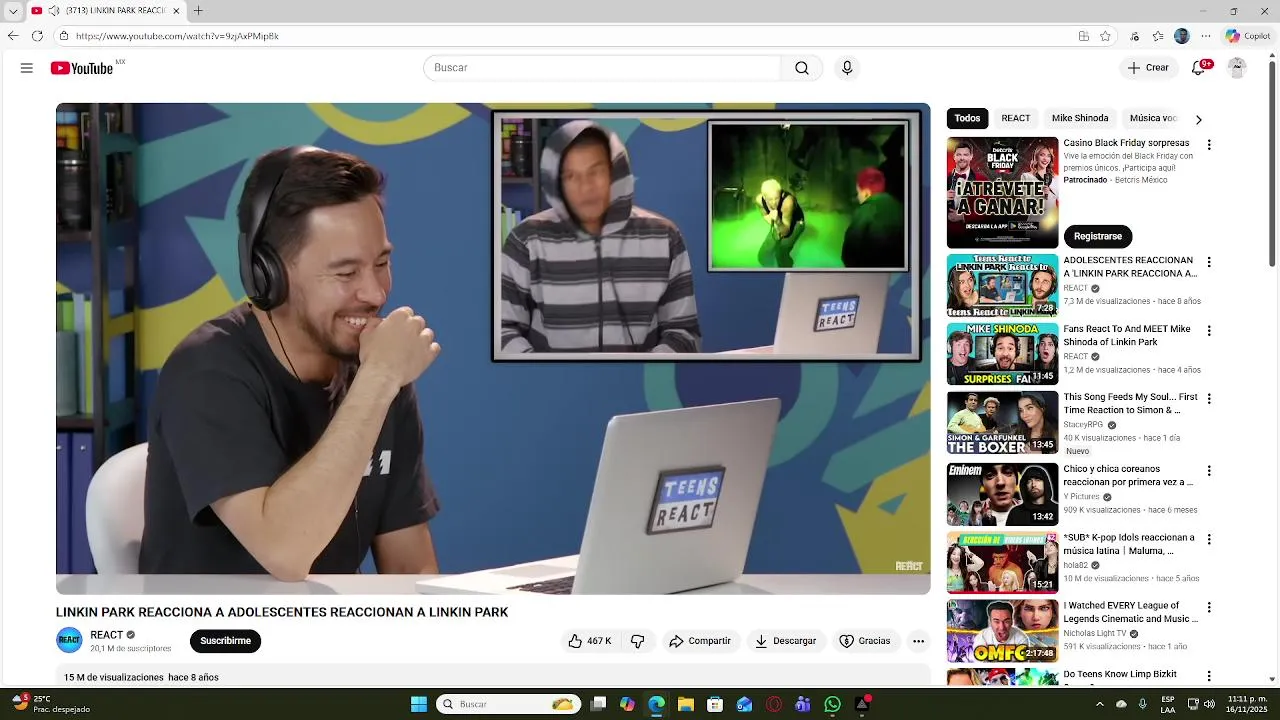Open options for 'Fans React To And MEET' video

1209,331
